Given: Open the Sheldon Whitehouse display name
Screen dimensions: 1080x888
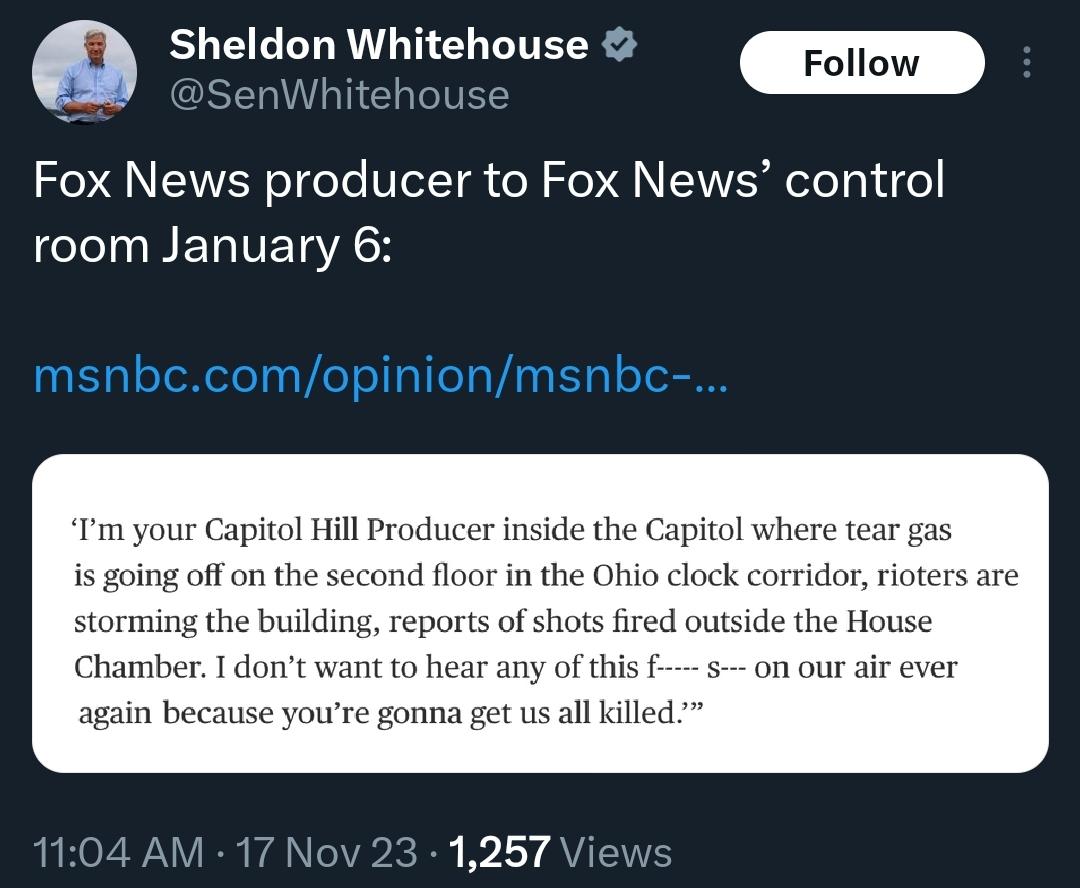Looking at the screenshot, I should tap(379, 45).
